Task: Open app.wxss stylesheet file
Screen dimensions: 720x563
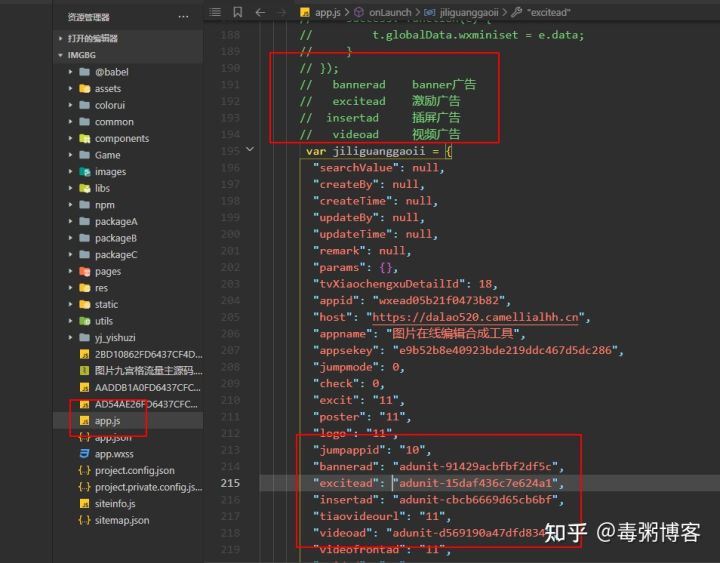Action: point(114,454)
